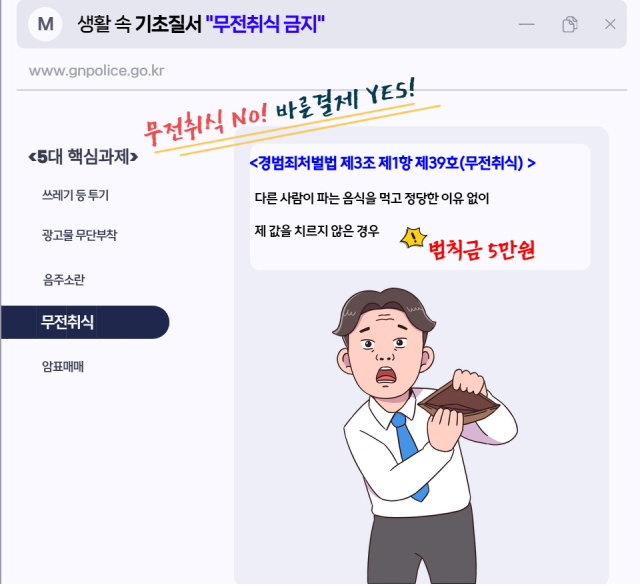Click the red 범칙금 5만원 text
Viewport: 642px width, 586px height.
coord(482,250)
